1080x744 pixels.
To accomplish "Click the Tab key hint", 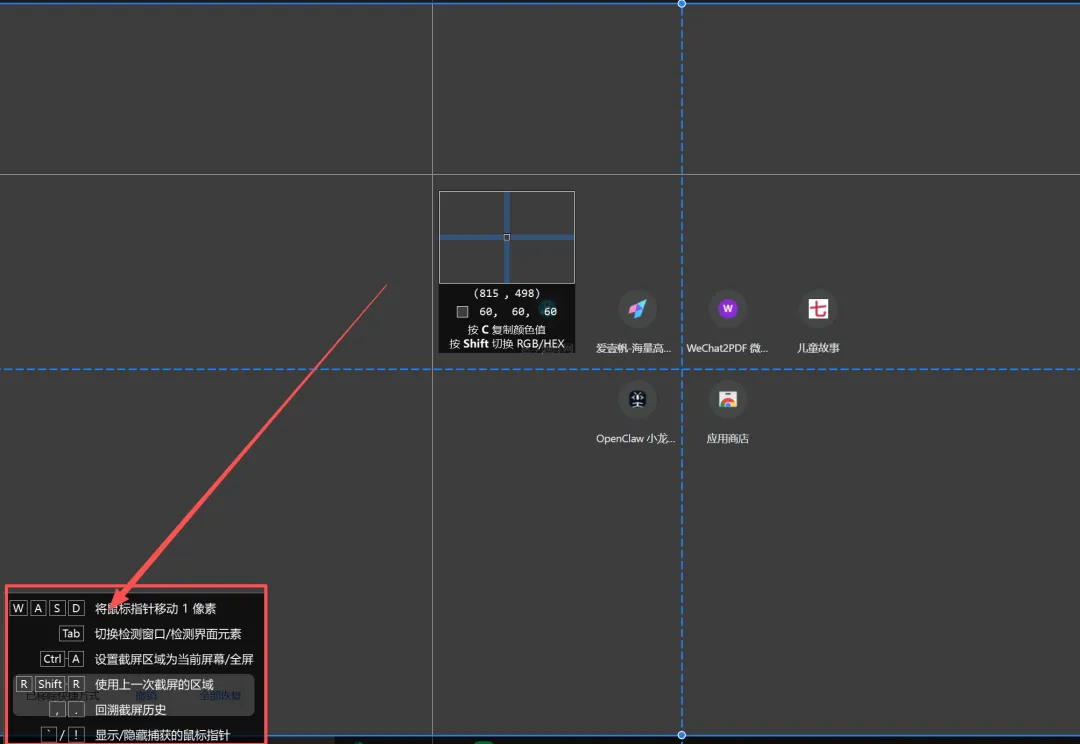I will pos(71,634).
